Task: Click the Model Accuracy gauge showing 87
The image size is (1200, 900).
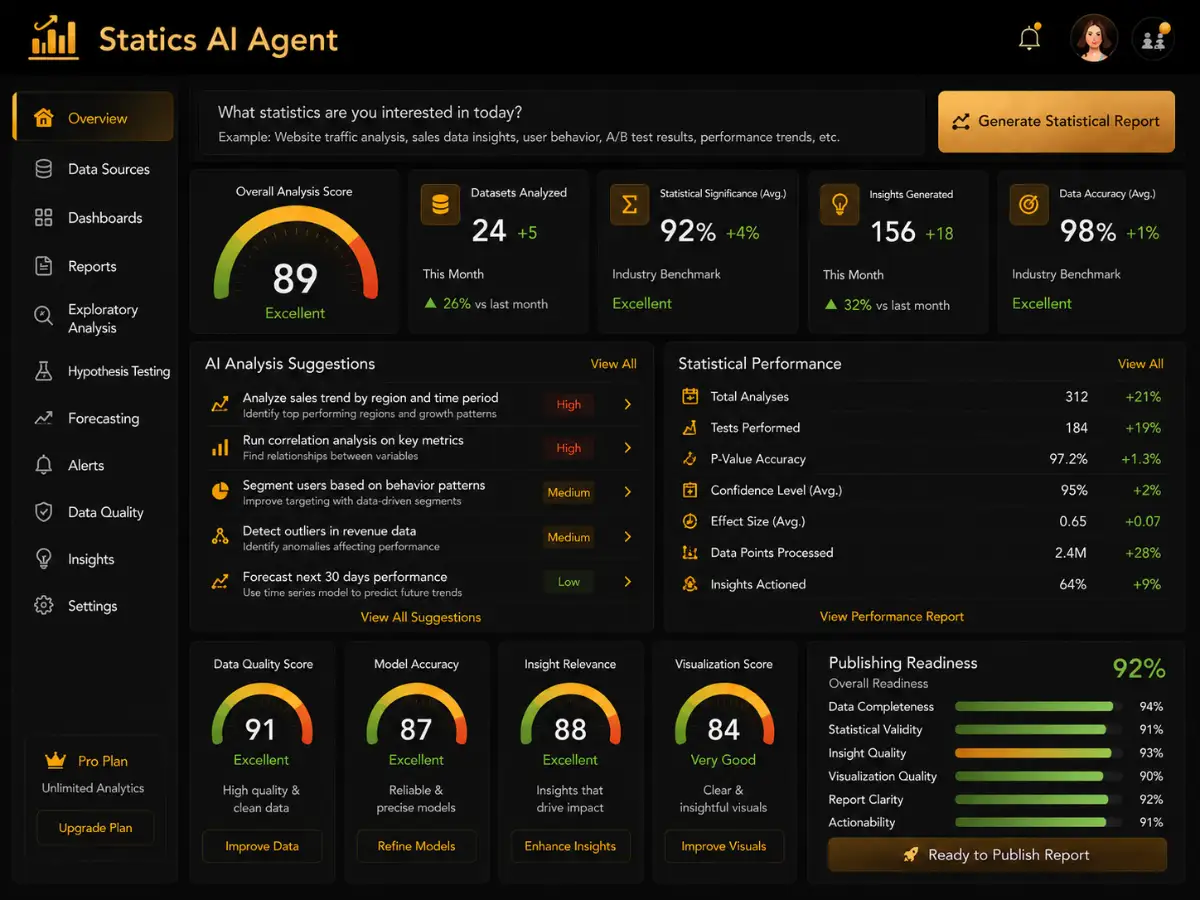Action: [x=416, y=714]
